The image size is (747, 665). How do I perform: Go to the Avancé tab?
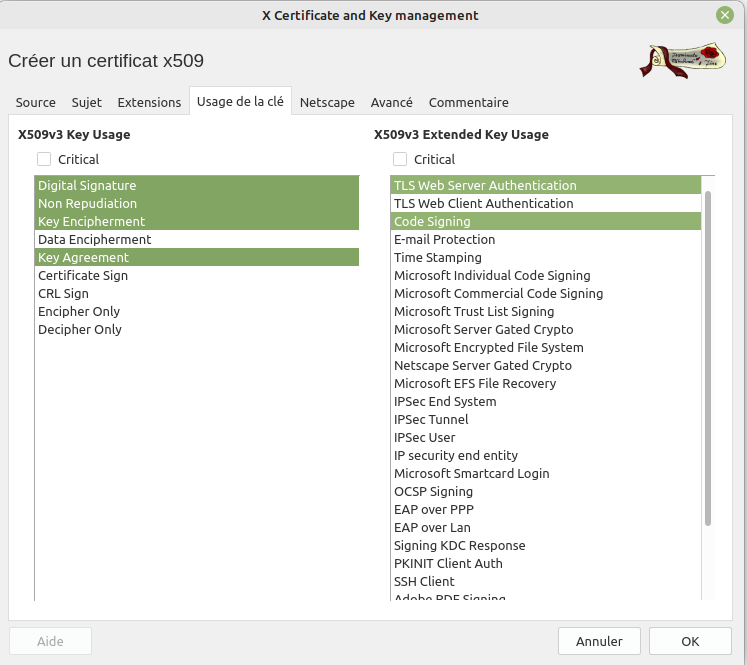point(391,102)
